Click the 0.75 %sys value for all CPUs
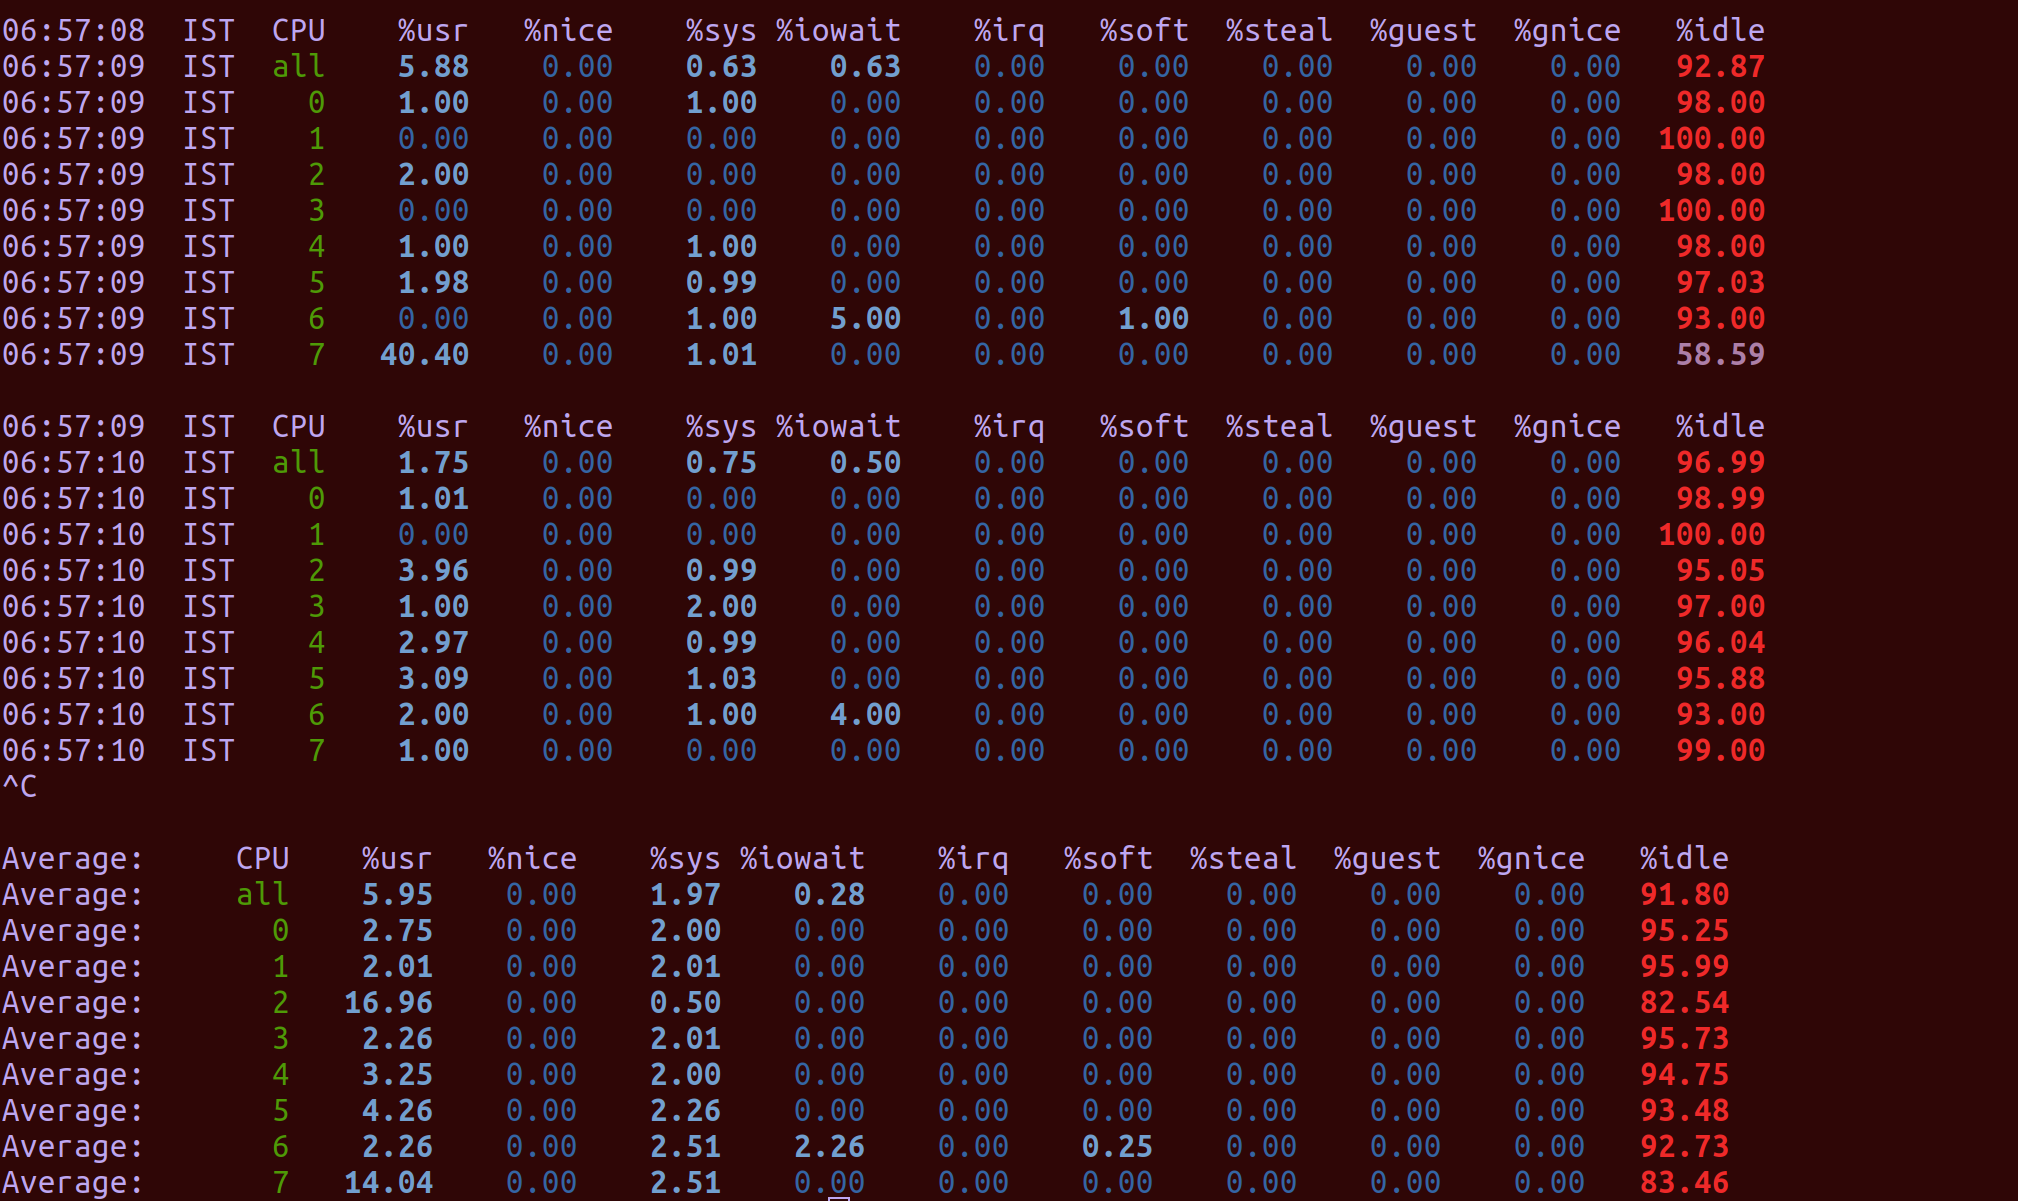Image resolution: width=2018 pixels, height=1201 pixels. pyautogui.click(x=721, y=463)
